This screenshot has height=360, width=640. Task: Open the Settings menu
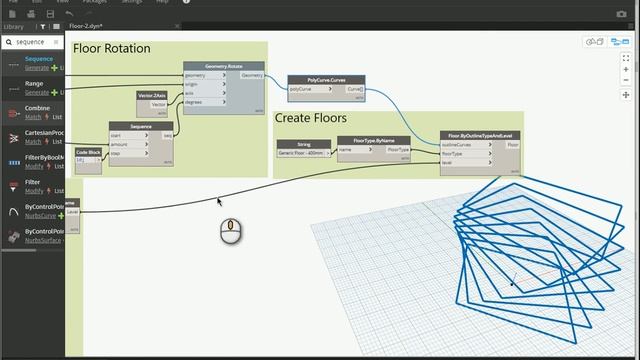tap(131, 2)
